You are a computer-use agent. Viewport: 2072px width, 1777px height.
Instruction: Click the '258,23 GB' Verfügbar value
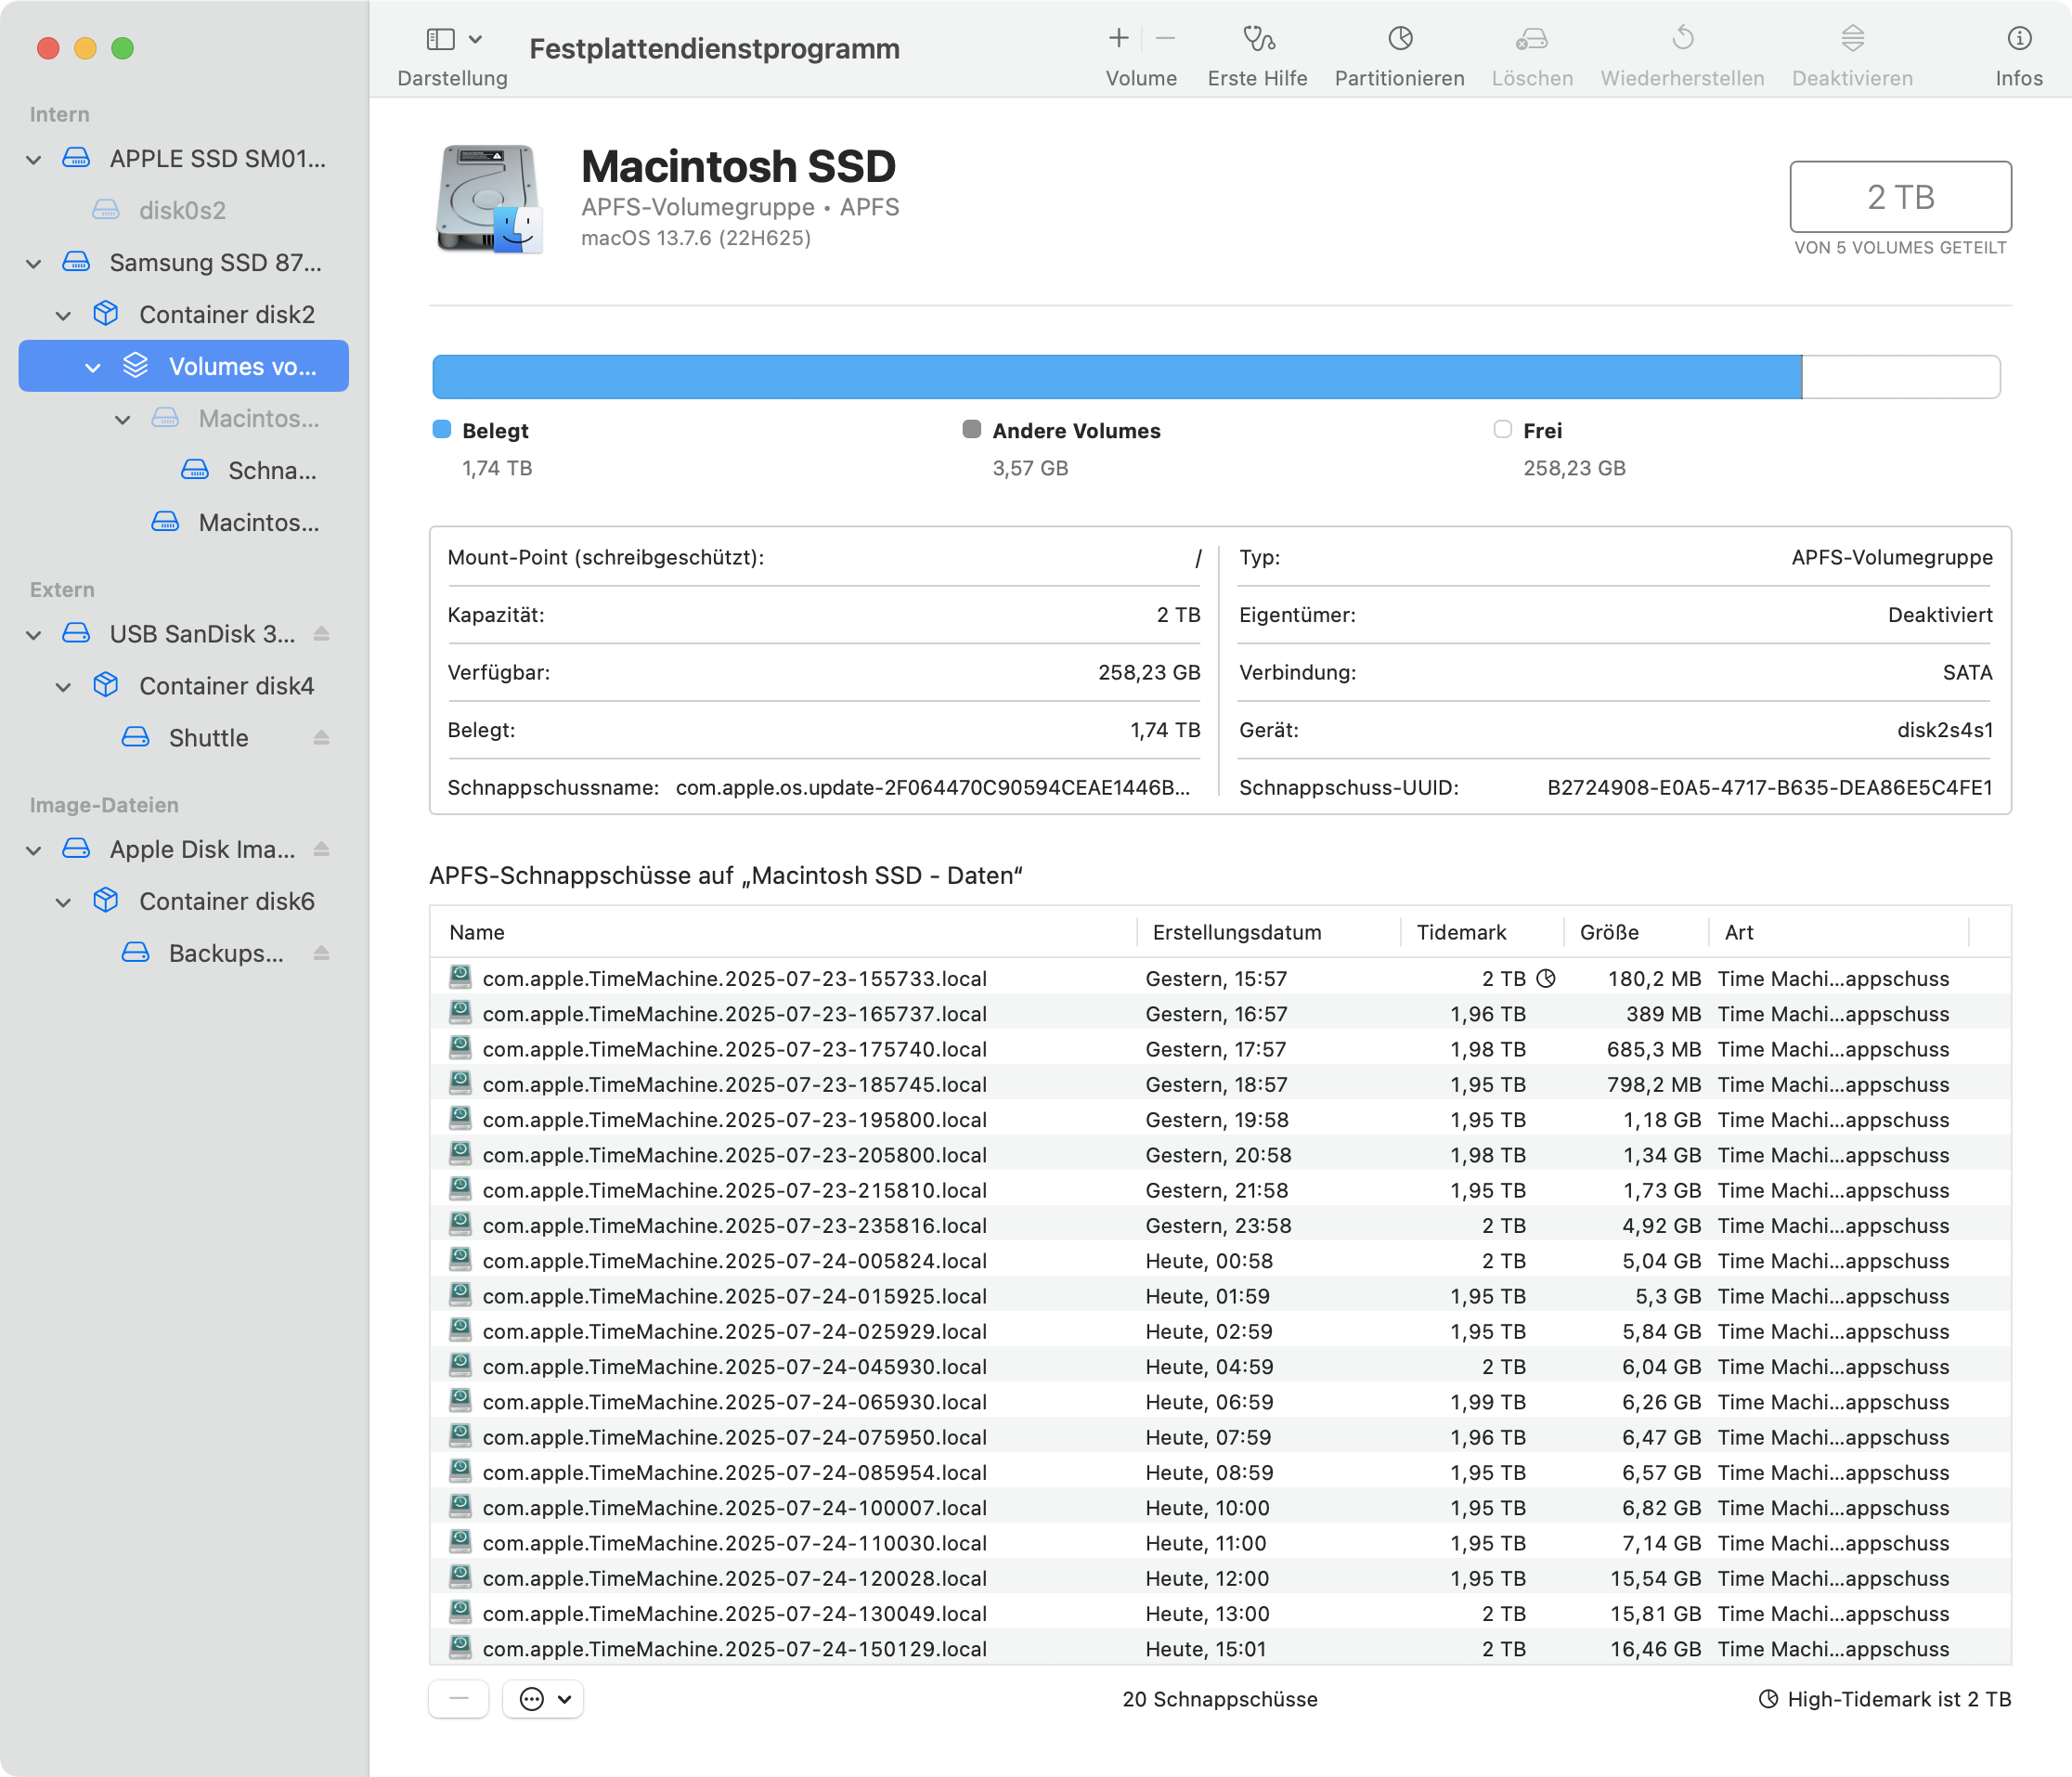point(1149,673)
